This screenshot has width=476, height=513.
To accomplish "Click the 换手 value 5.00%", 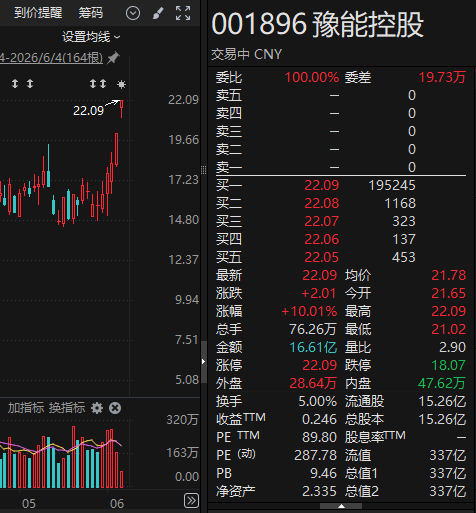I will click(x=317, y=401).
